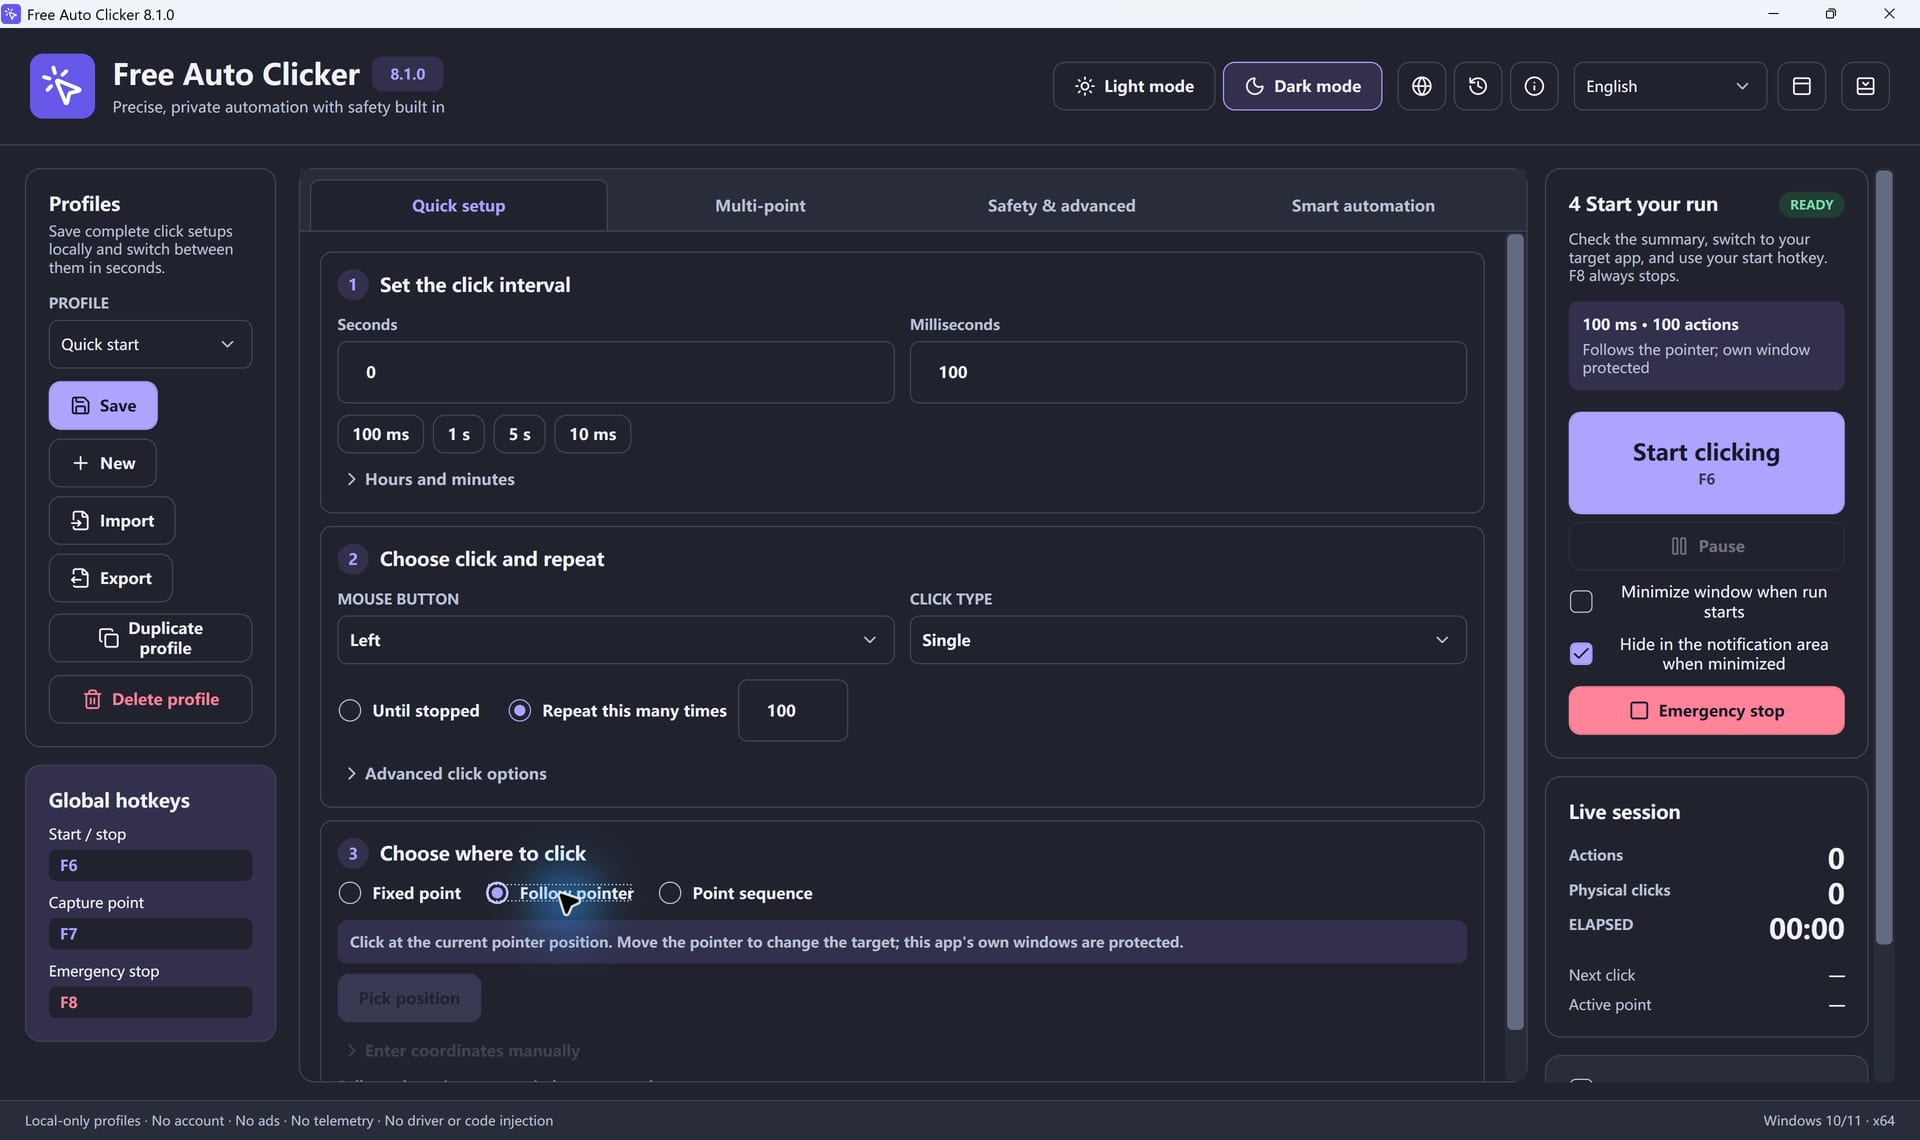Hit the Emergency stop button
The image size is (1920, 1140).
pos(1706,710)
